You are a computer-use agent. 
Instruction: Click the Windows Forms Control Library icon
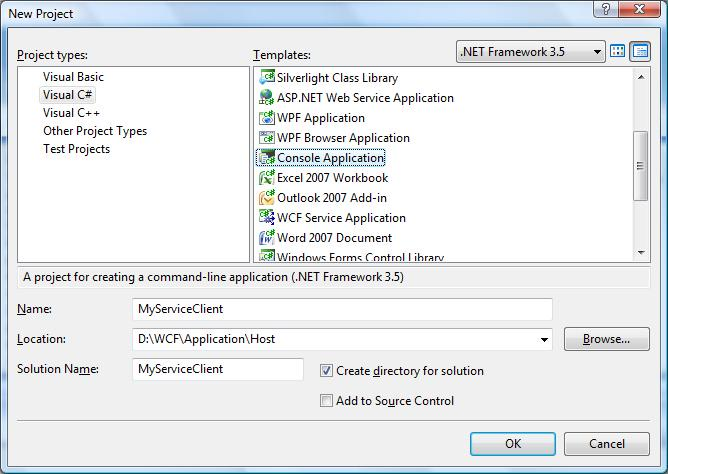266,256
